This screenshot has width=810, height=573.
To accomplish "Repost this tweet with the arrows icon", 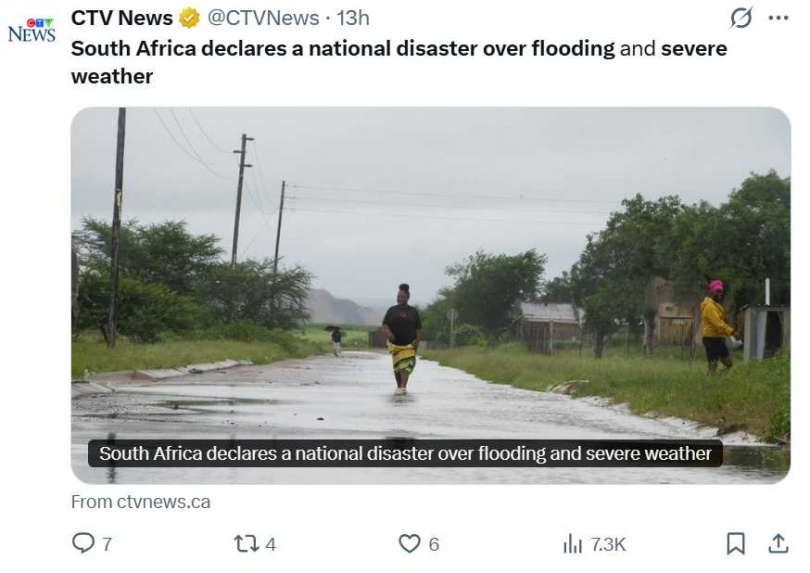I will (245, 543).
